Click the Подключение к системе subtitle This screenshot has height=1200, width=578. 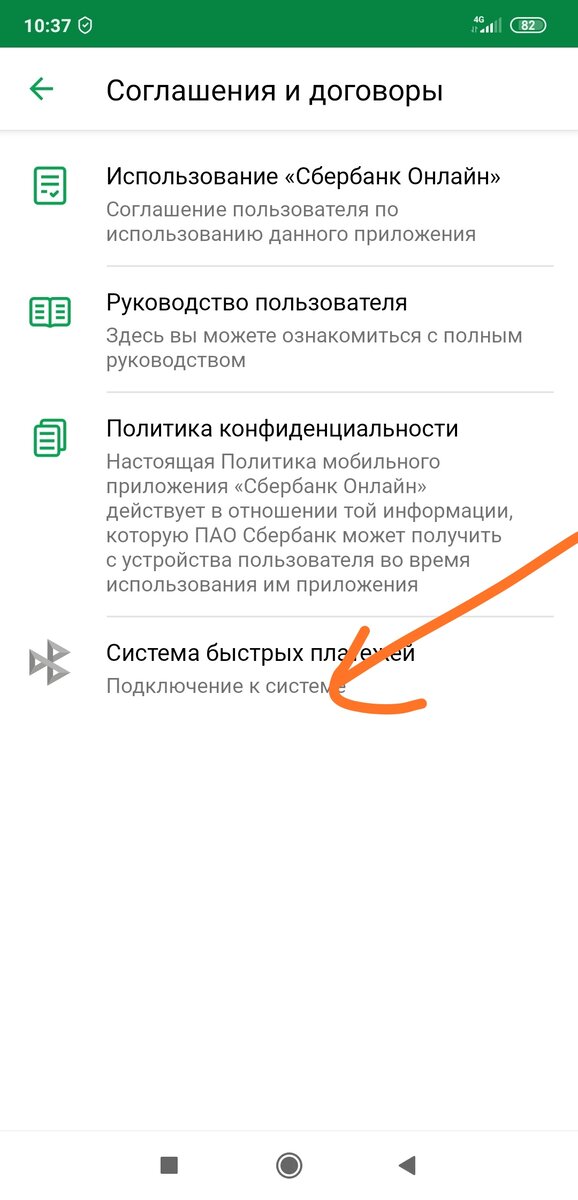(x=226, y=686)
